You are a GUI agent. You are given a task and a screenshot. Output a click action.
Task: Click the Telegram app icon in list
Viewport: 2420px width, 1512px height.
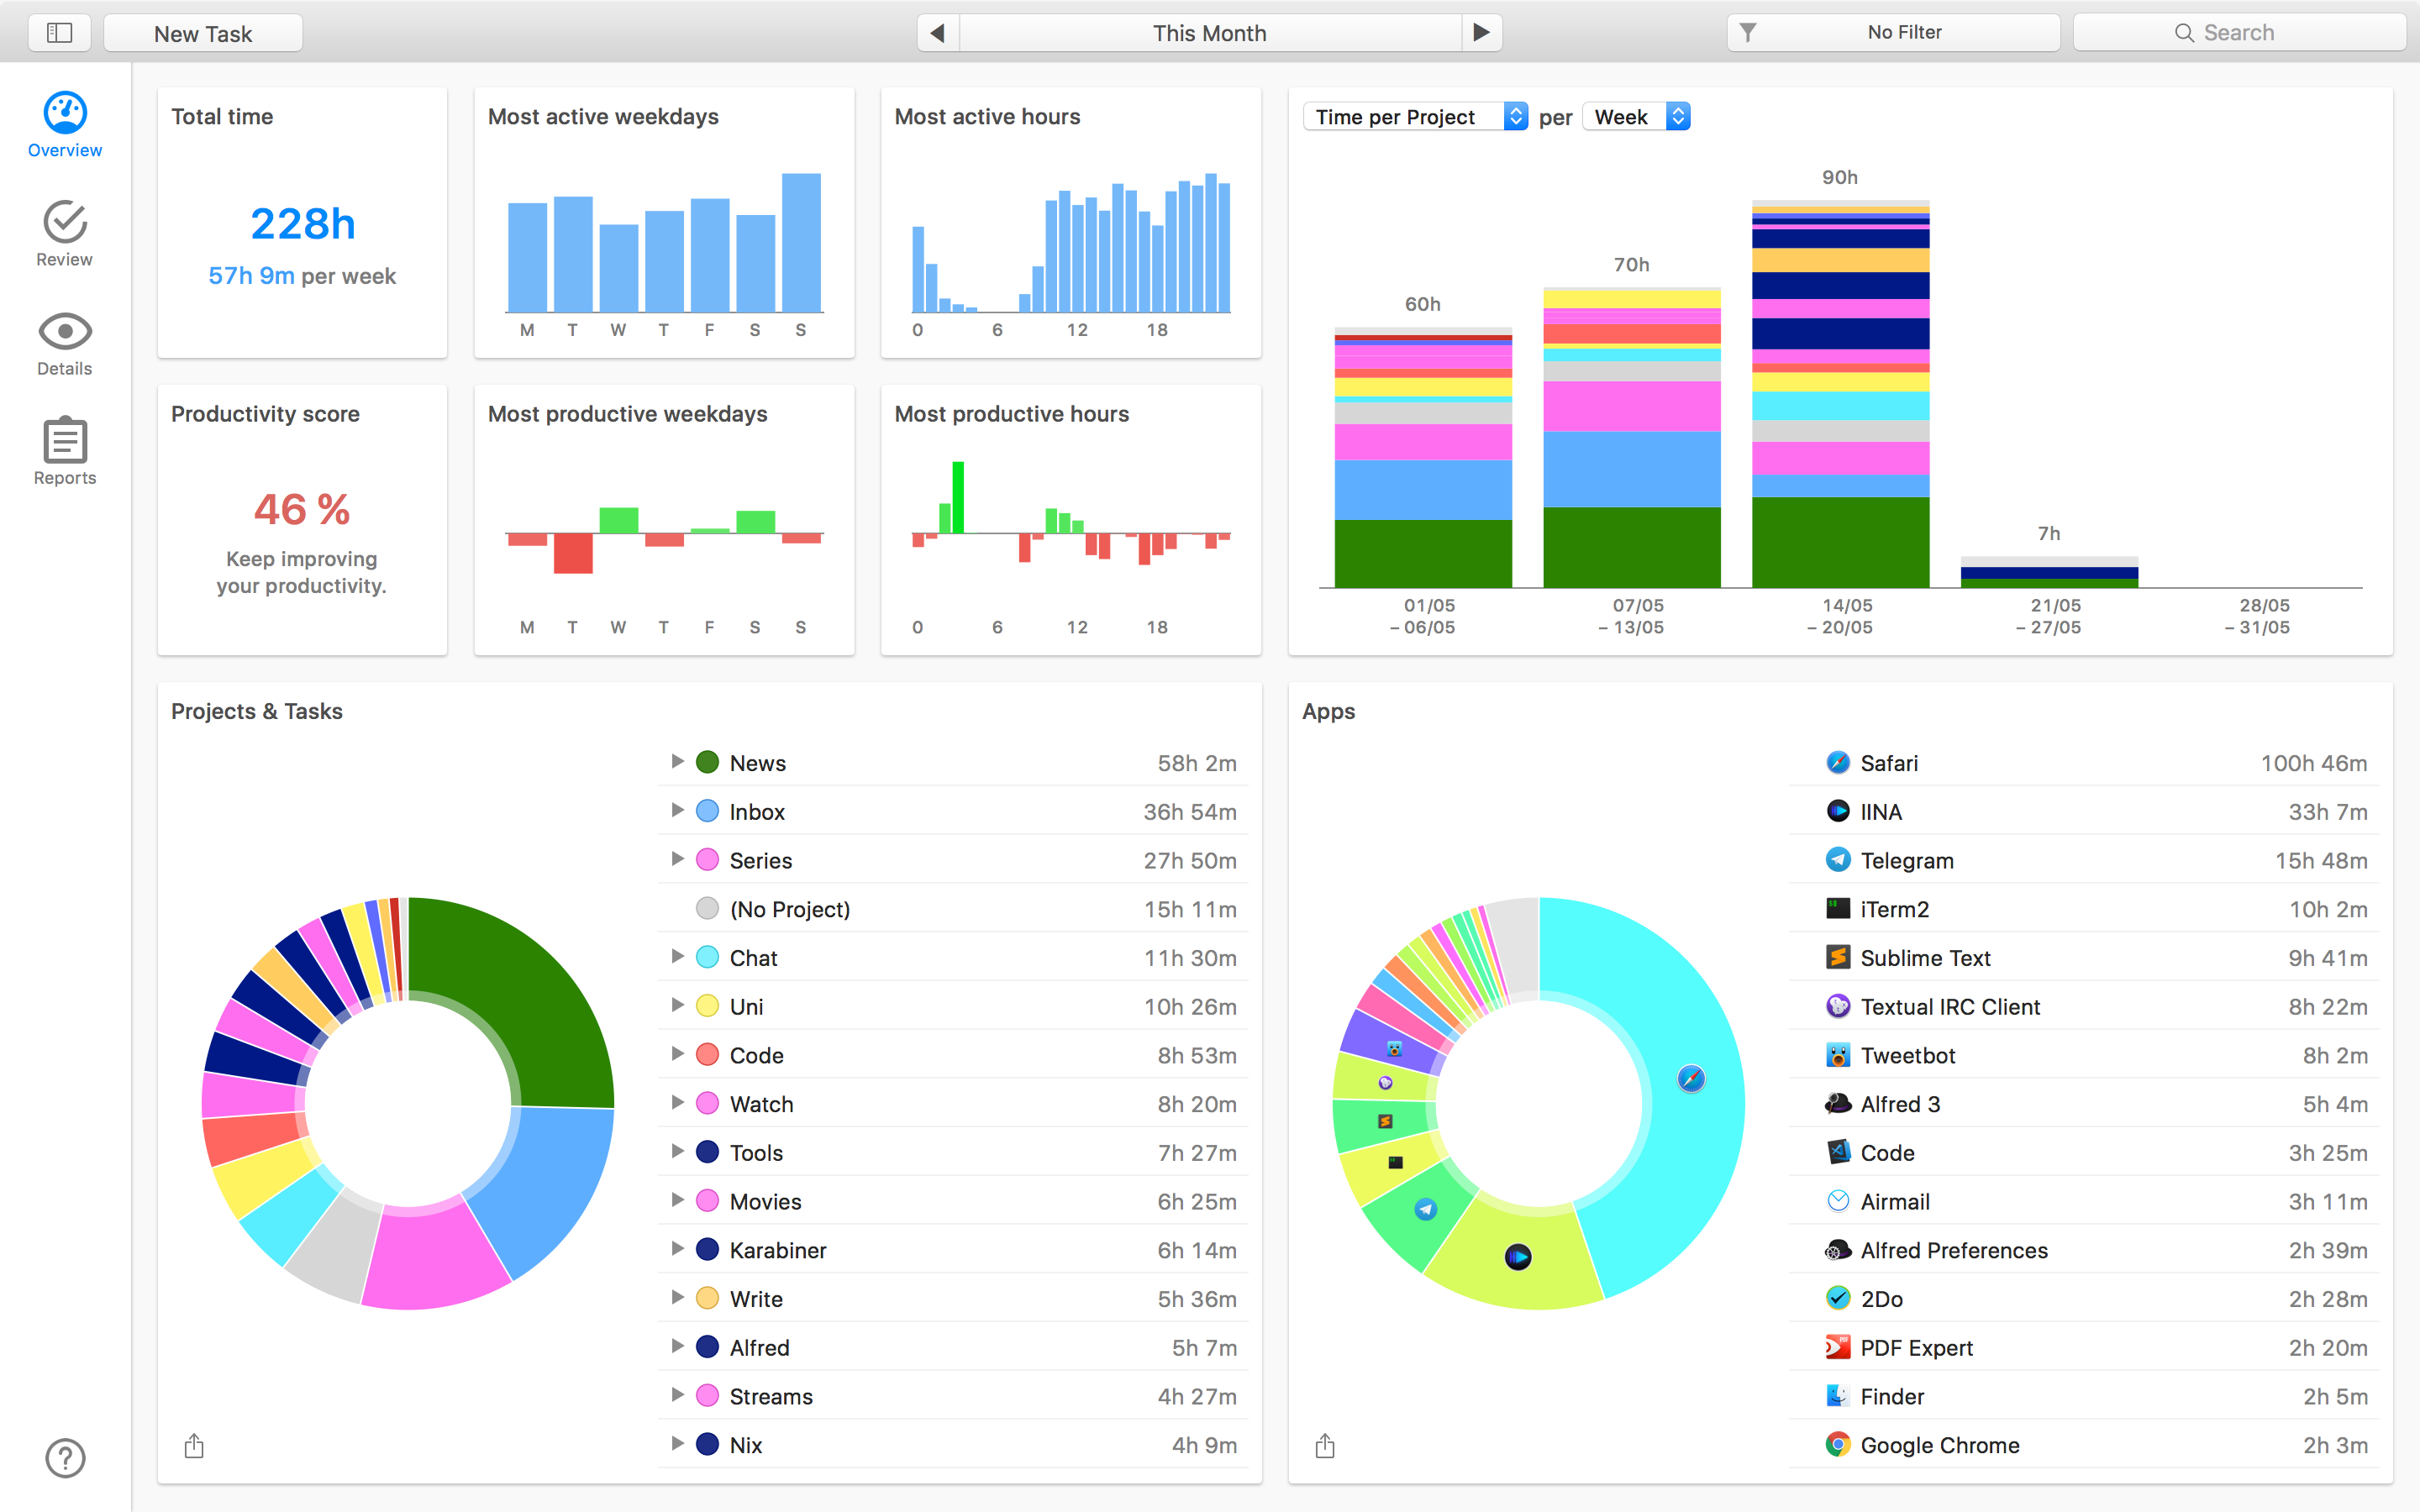(x=1838, y=860)
